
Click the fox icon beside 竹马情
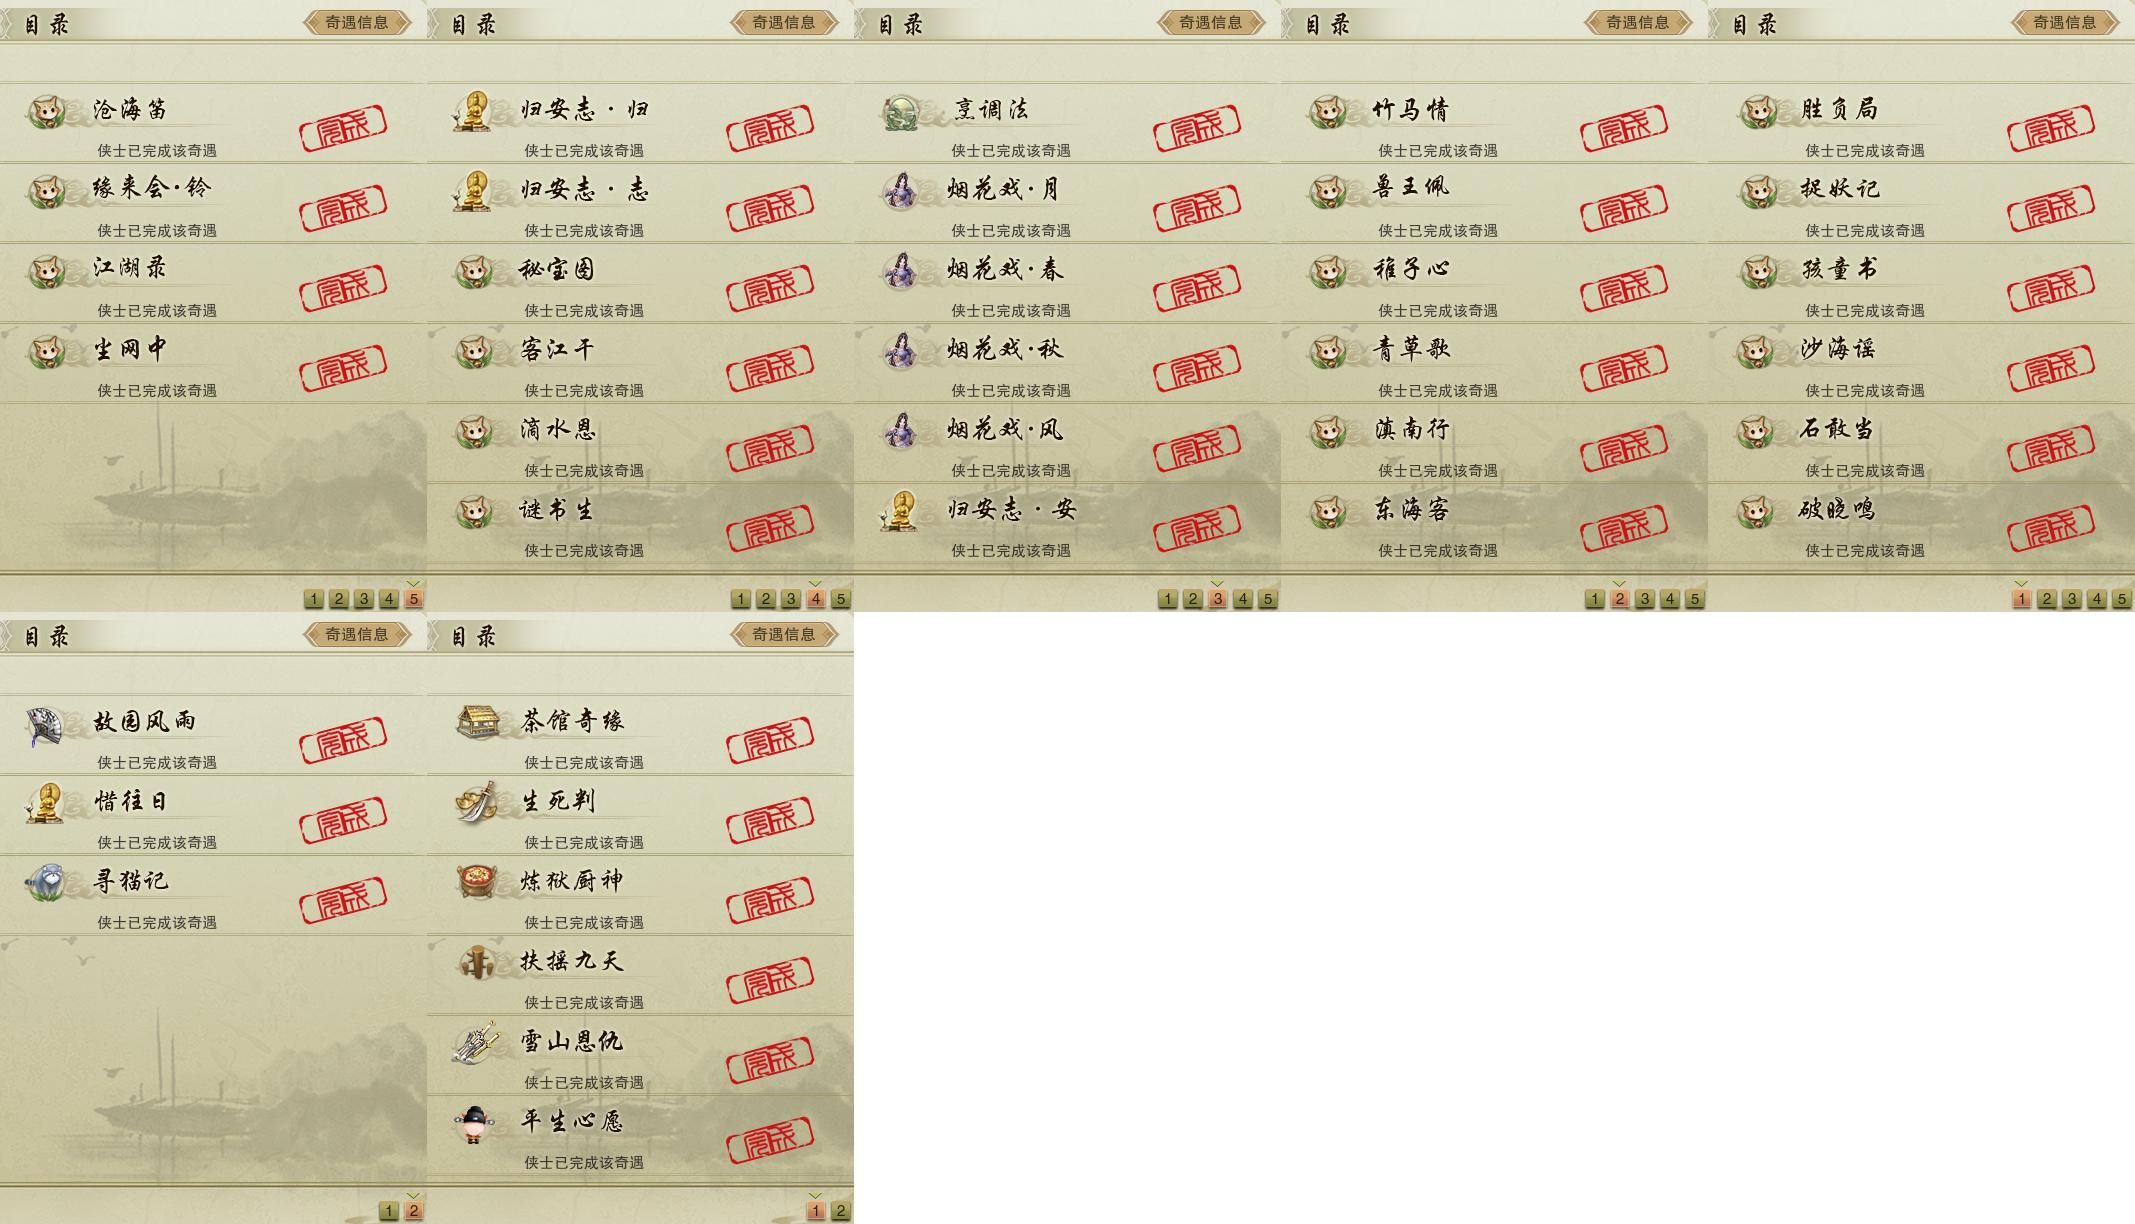point(1328,110)
